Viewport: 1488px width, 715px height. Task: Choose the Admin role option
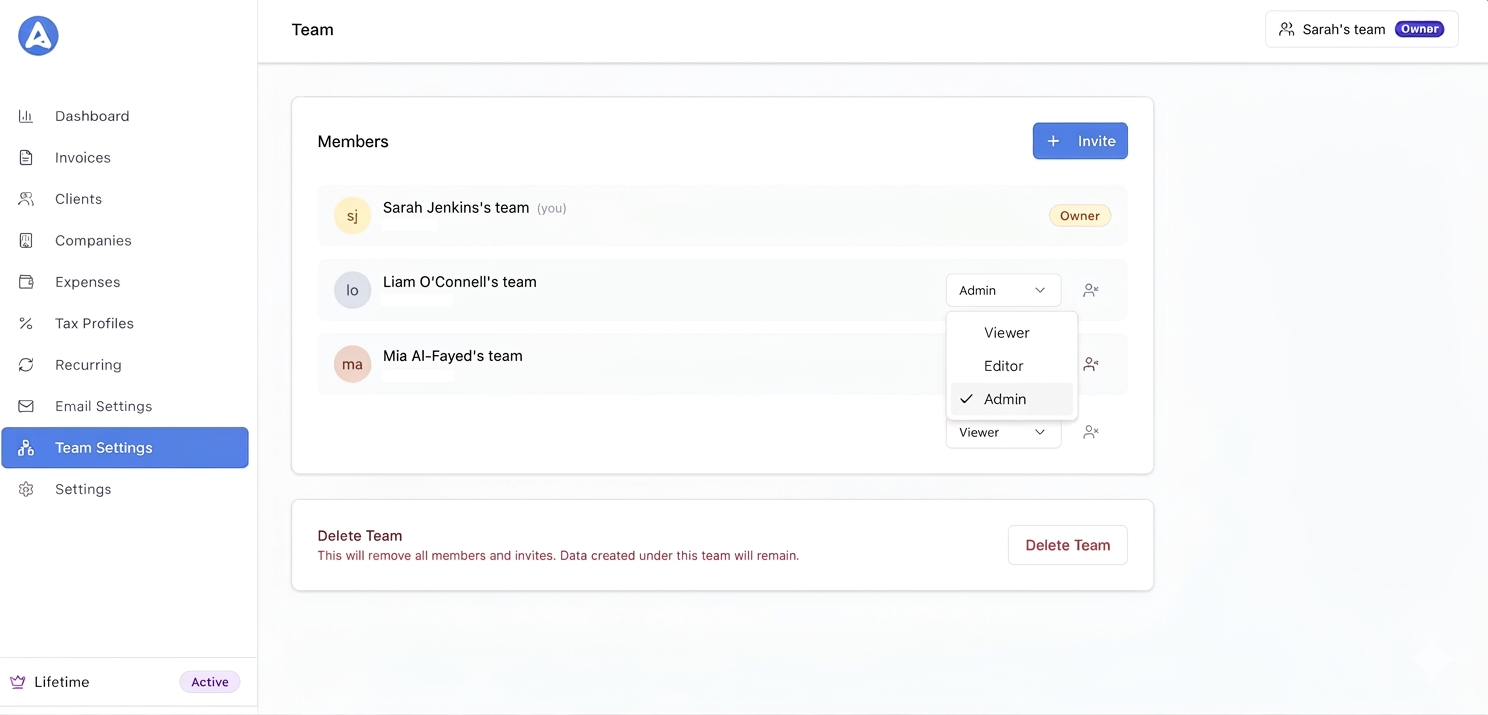pyautogui.click(x=1012, y=399)
